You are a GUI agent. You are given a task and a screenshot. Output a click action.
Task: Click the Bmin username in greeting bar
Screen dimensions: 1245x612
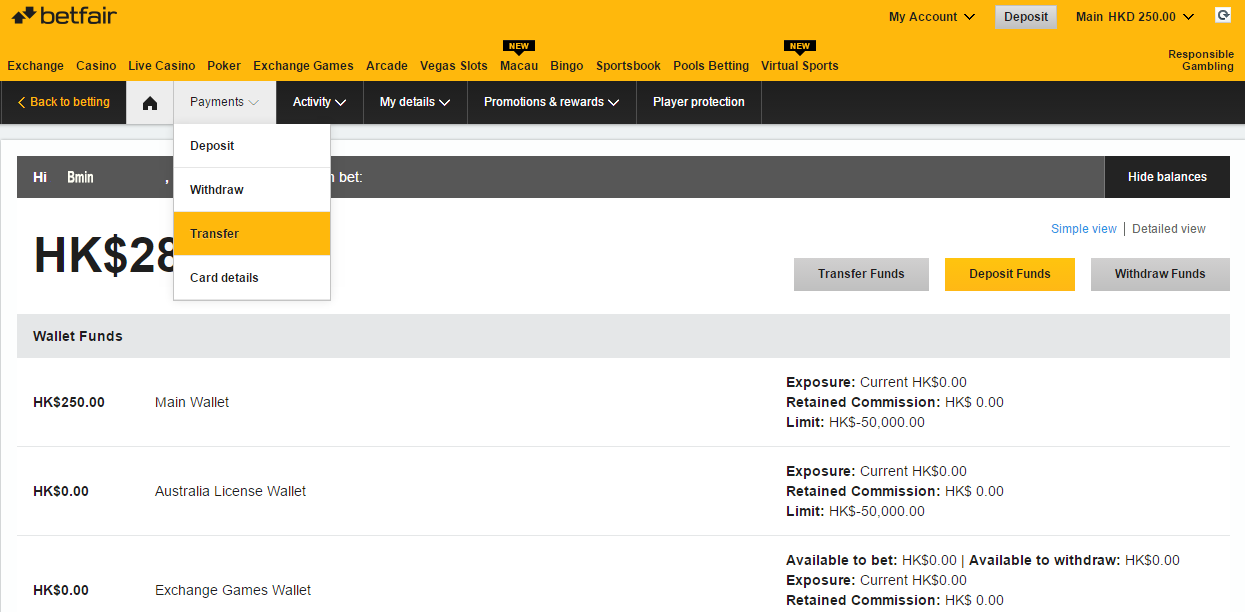point(80,177)
